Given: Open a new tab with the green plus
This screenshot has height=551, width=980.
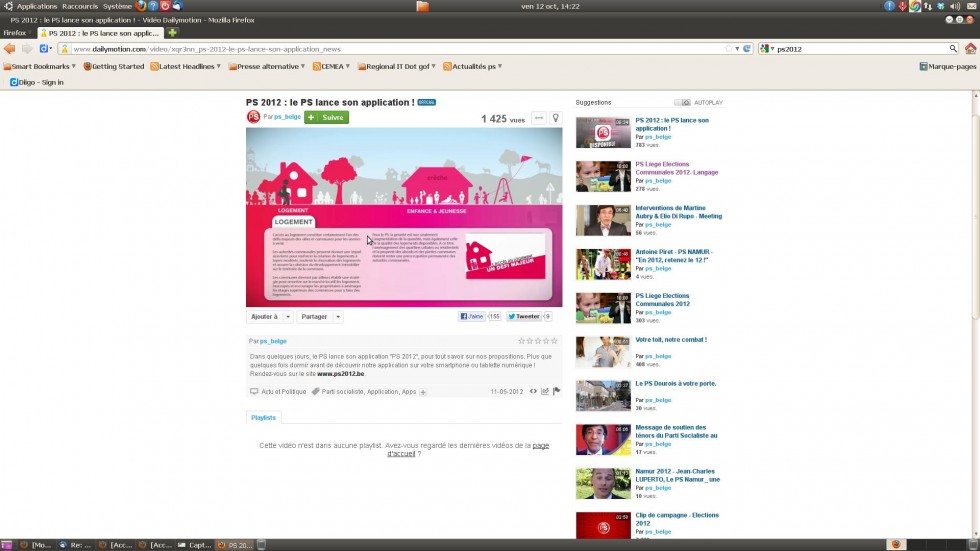Looking at the screenshot, I should click(172, 32).
